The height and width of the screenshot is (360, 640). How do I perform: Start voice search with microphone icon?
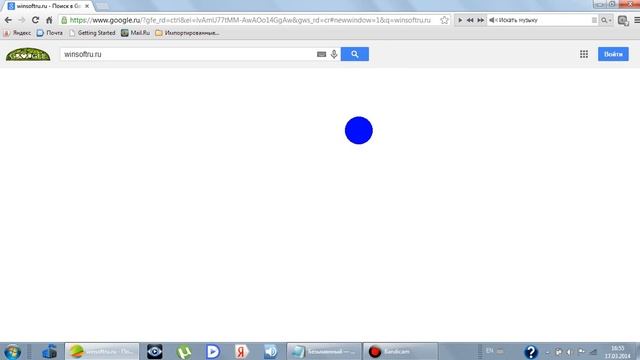(x=334, y=54)
